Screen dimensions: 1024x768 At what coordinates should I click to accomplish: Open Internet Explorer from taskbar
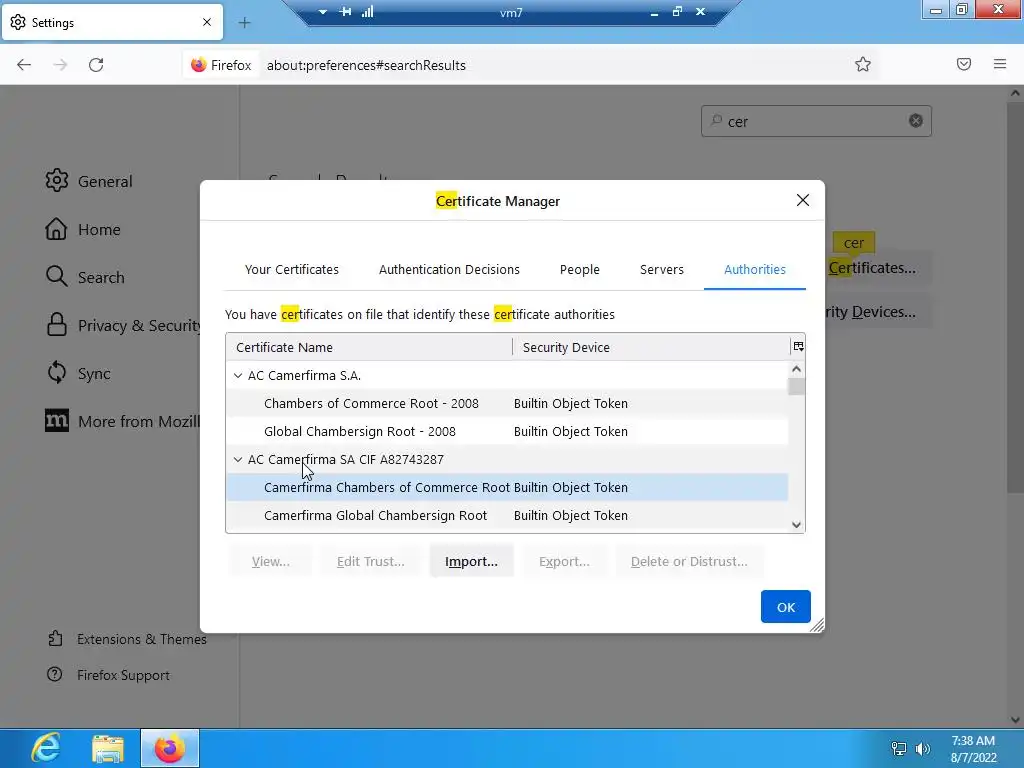coord(46,748)
